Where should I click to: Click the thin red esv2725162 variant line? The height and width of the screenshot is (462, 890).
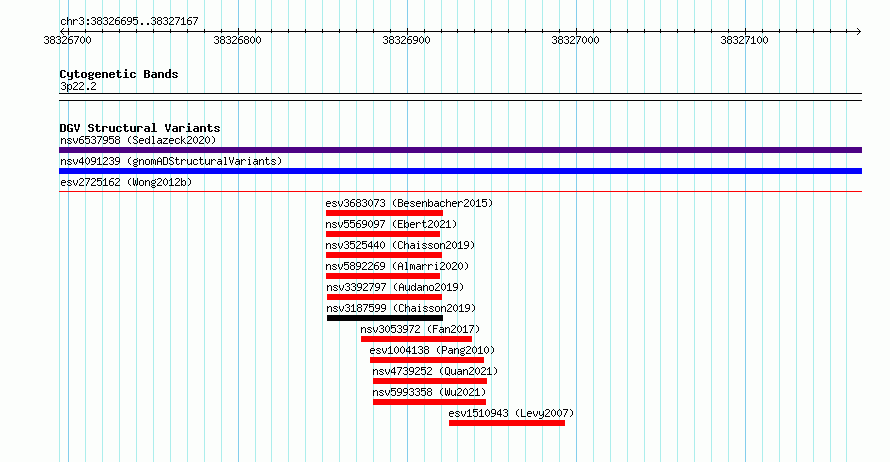pyautogui.click(x=460, y=192)
